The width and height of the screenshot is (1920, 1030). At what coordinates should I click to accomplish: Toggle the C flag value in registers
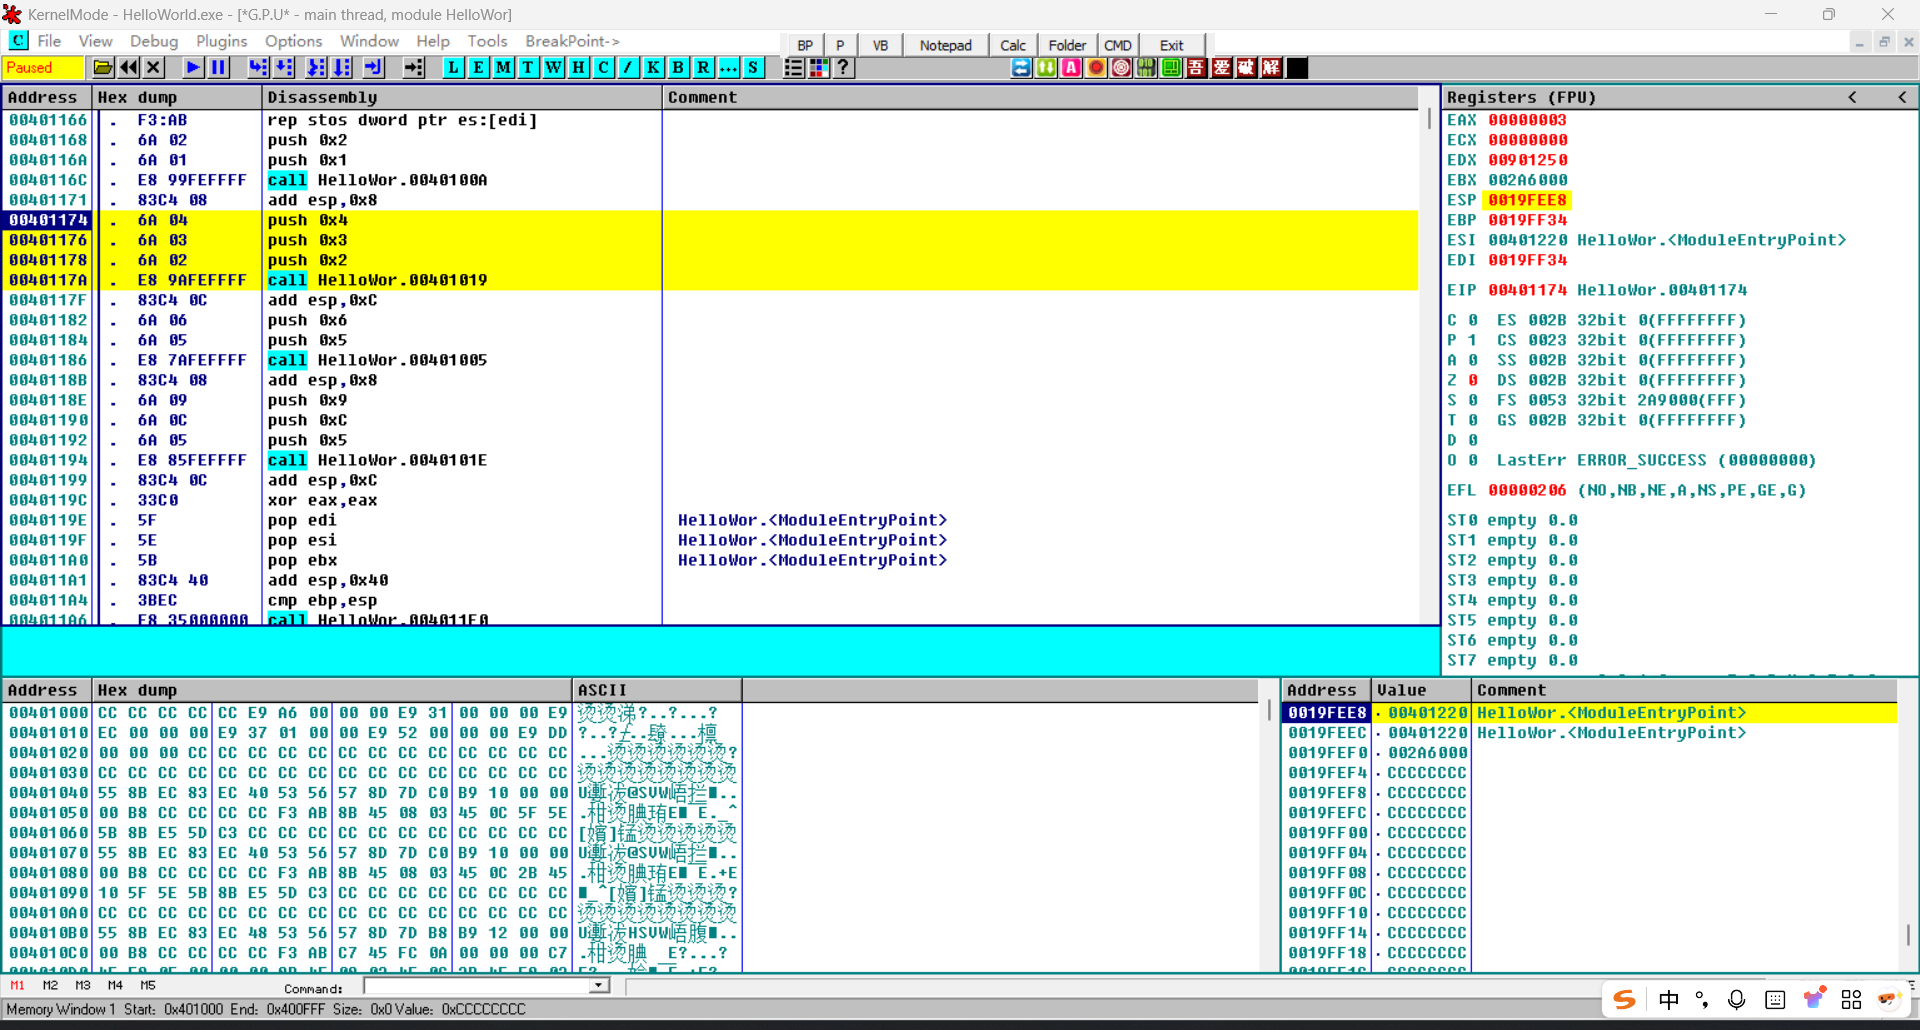tap(1472, 320)
